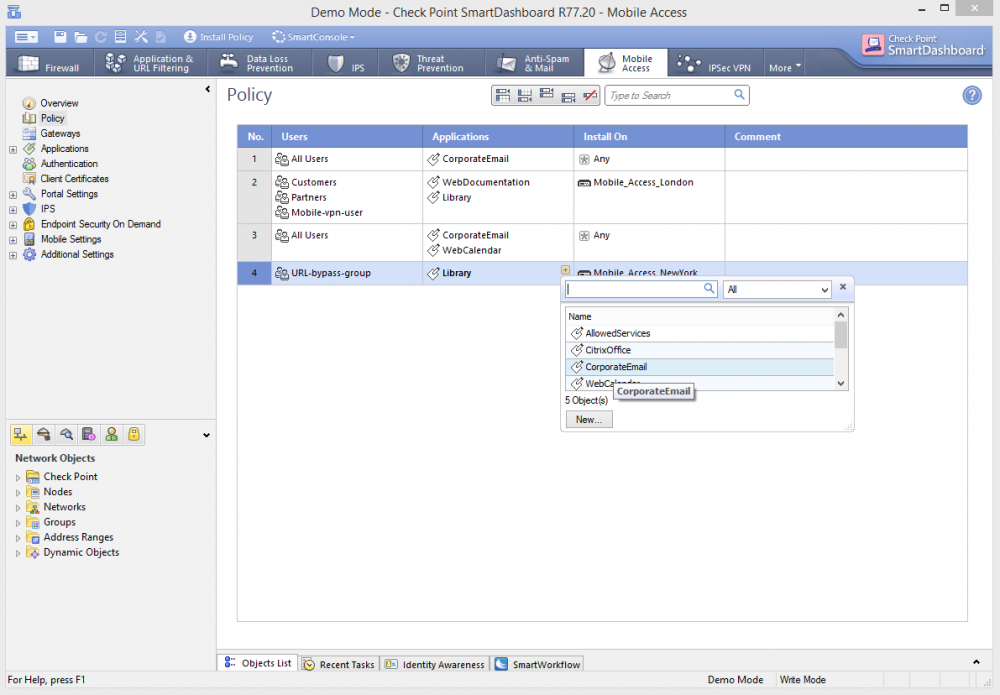Viewport: 1000px width, 695px height.
Task: Select Gateways in the navigation tree
Action: click(60, 133)
